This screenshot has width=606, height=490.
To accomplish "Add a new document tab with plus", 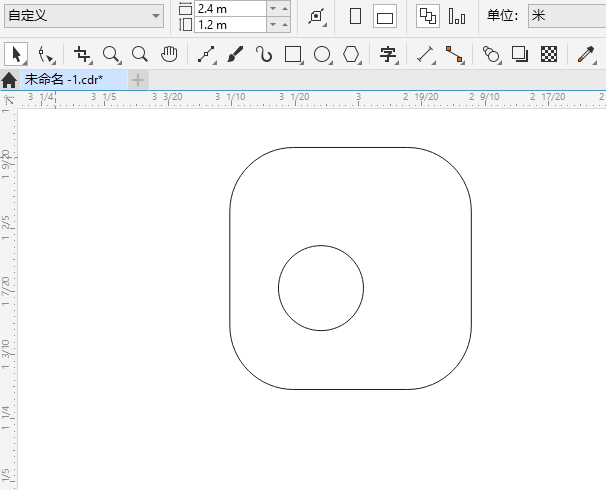I will pos(138,80).
